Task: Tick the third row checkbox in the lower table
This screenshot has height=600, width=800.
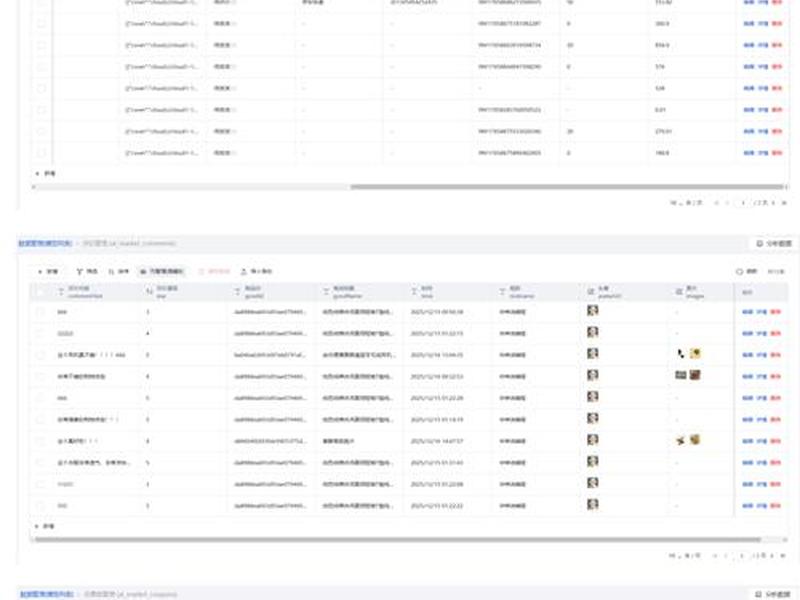Action: coord(40,355)
